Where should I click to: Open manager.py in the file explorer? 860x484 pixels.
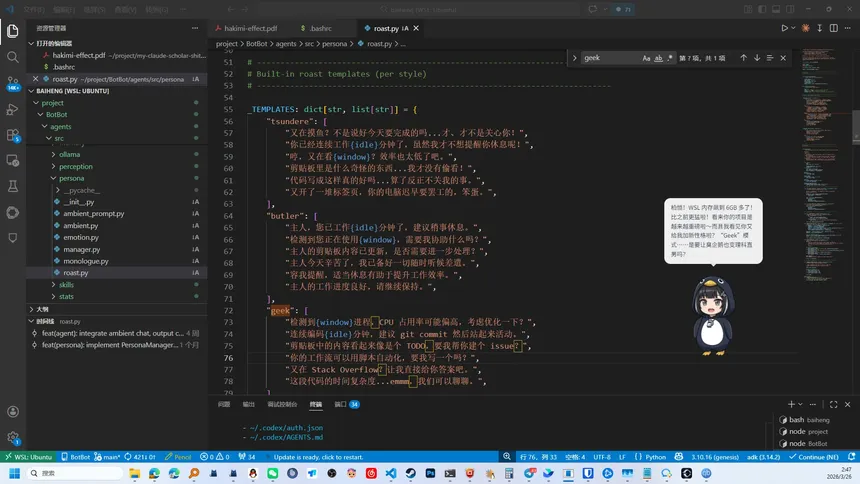82,249
